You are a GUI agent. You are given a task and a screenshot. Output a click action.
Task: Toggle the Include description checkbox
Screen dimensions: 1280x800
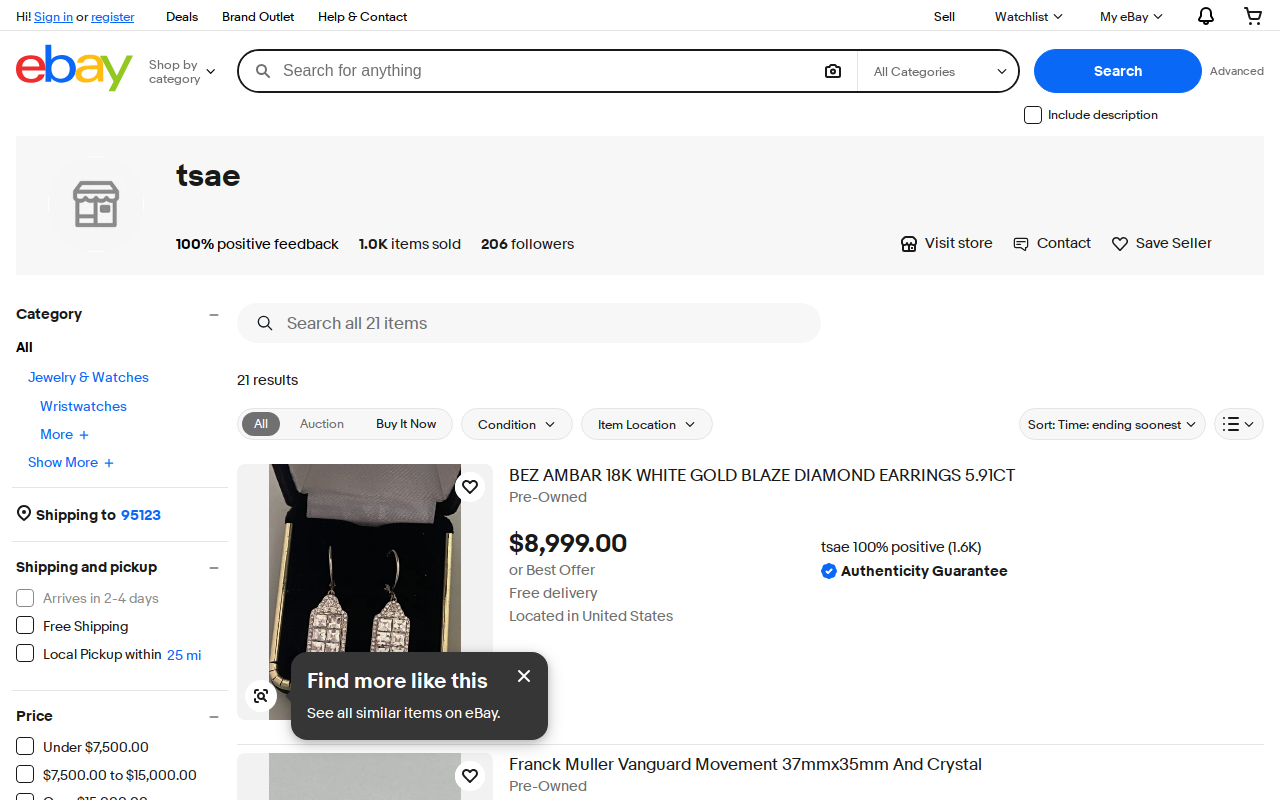[1033, 115]
